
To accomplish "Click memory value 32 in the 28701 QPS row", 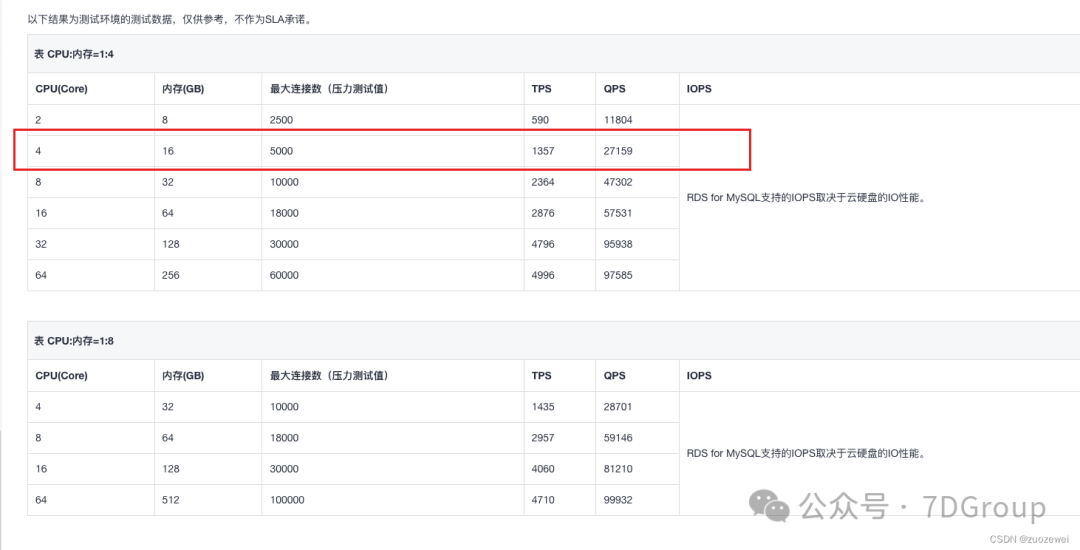I will (x=168, y=407).
